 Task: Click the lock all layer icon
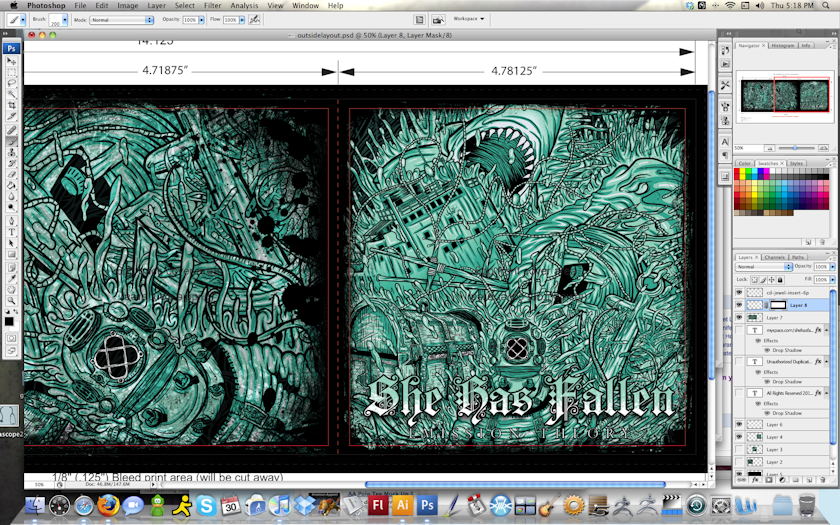pyautogui.click(x=779, y=280)
